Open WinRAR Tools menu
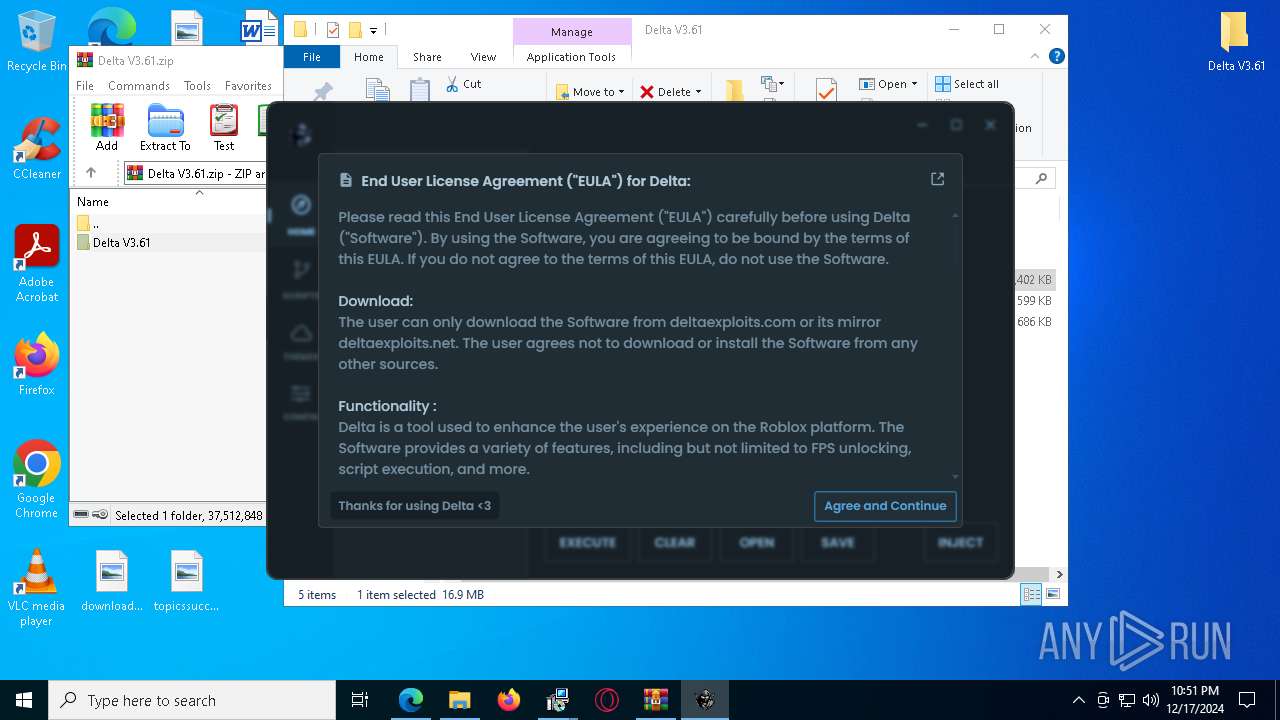Screen dimensions: 1280x720 point(197,86)
